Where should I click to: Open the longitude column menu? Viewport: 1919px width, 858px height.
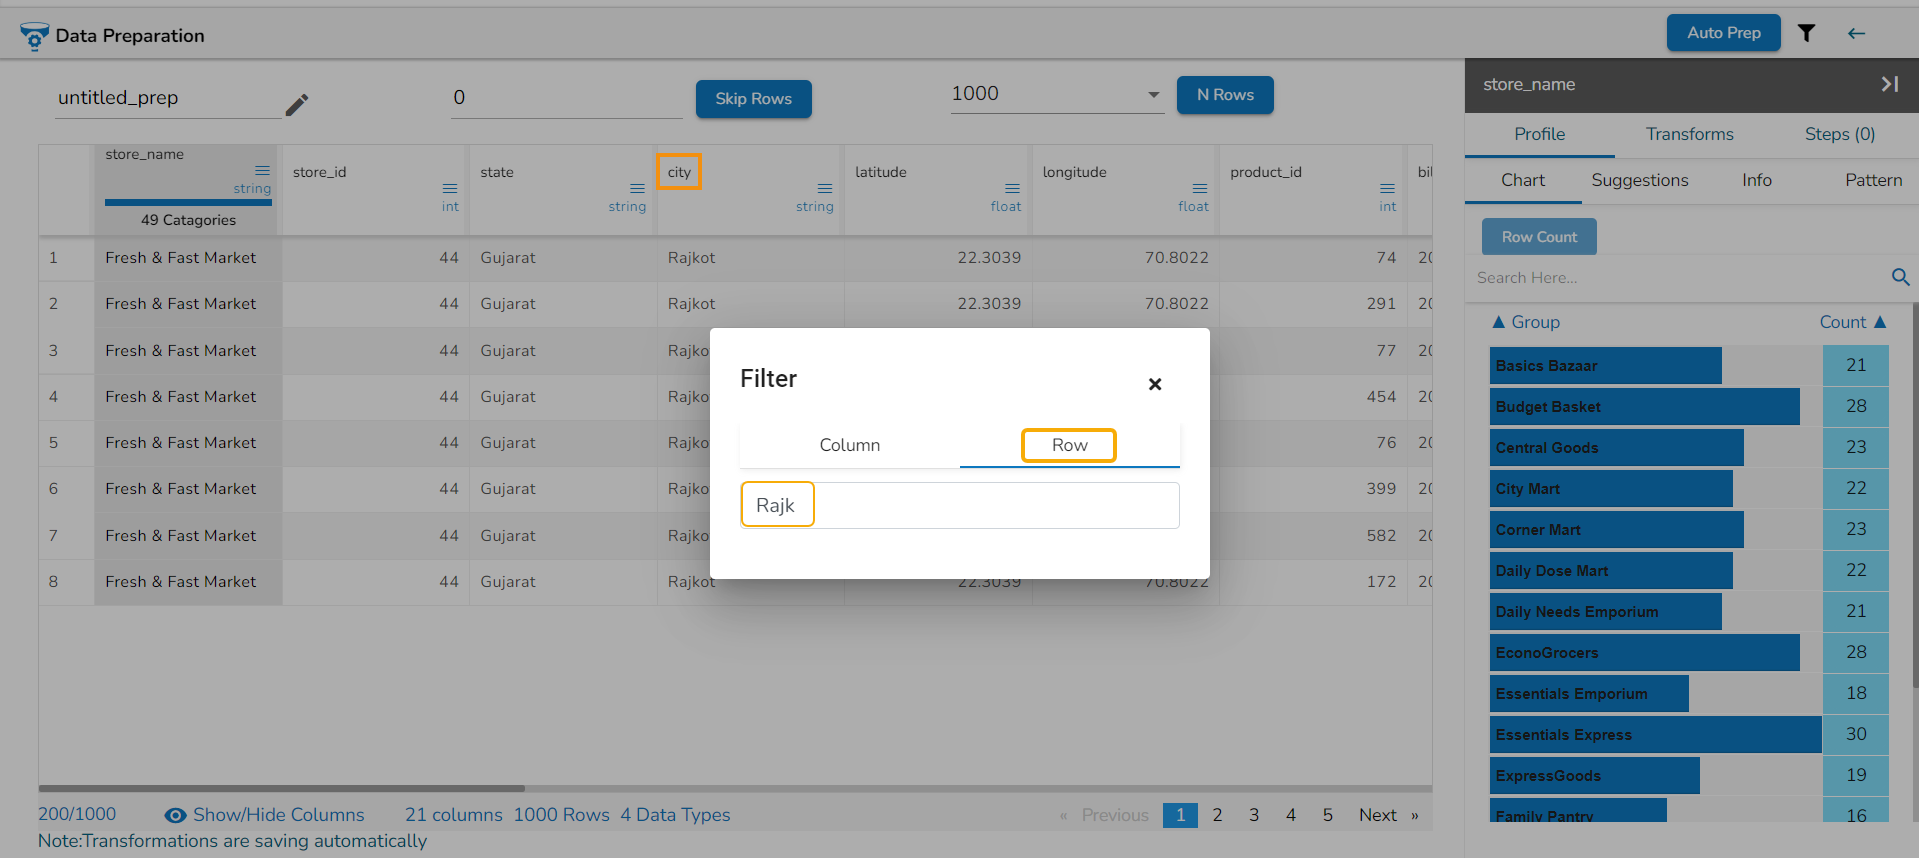coord(1200,188)
